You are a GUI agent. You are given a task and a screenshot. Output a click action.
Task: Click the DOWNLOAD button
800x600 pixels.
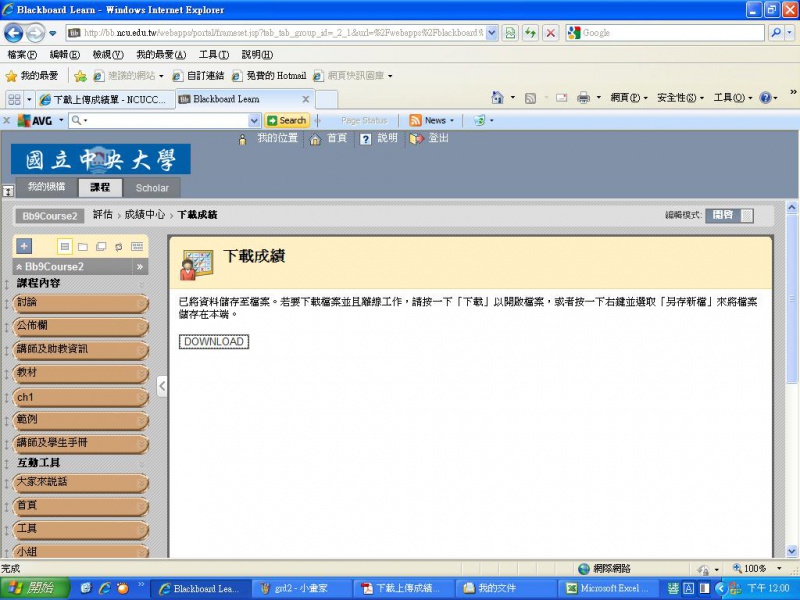pyautogui.click(x=214, y=342)
